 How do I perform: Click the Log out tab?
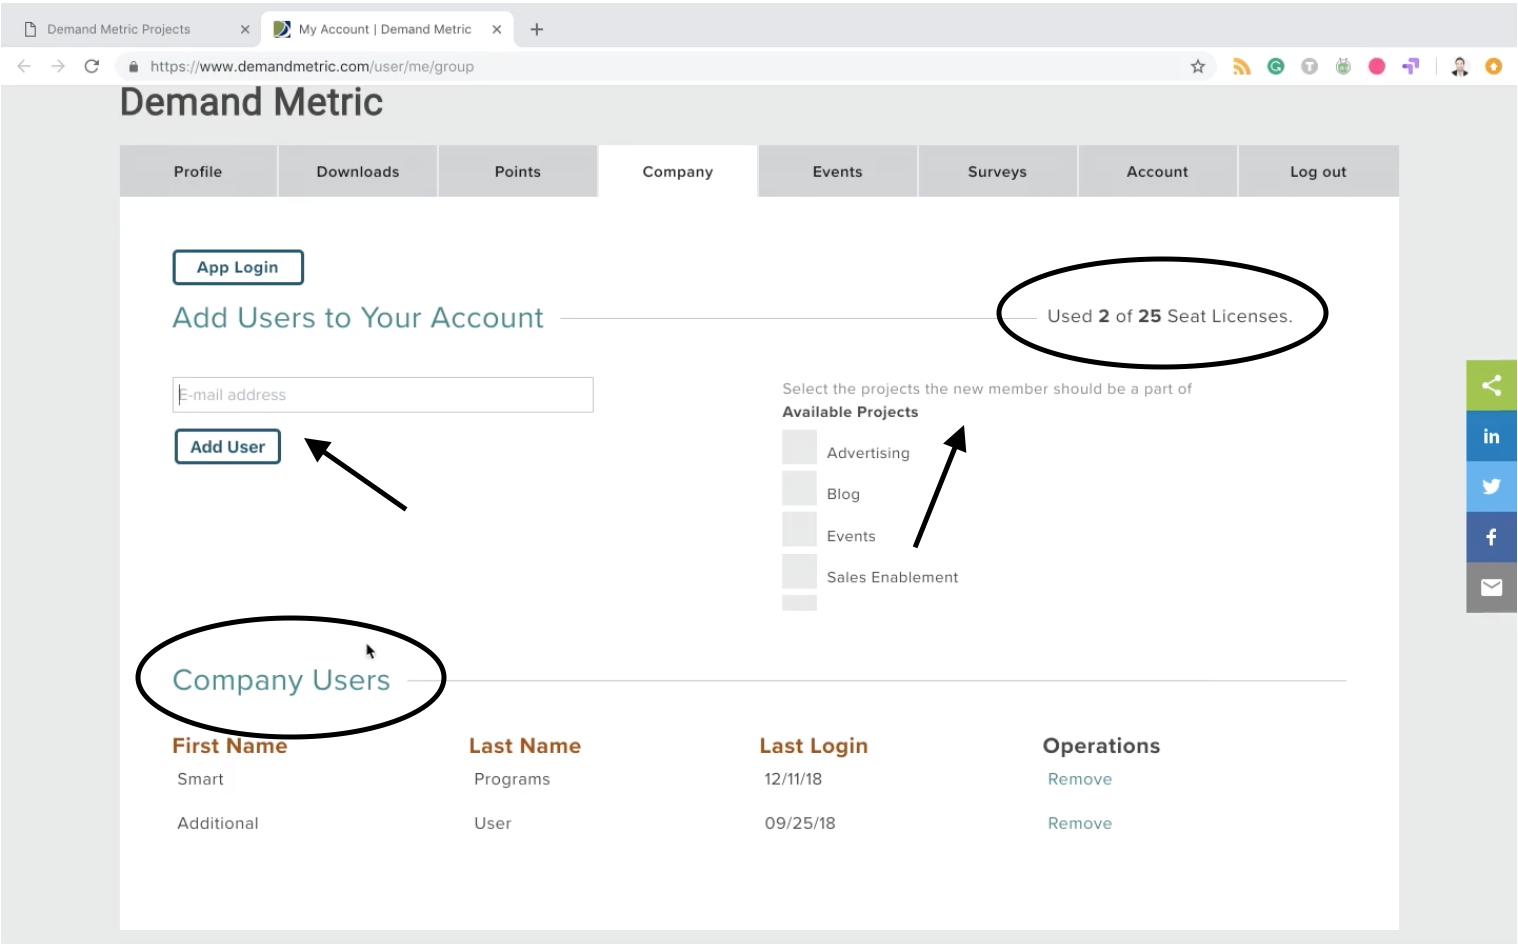pyautogui.click(x=1318, y=171)
